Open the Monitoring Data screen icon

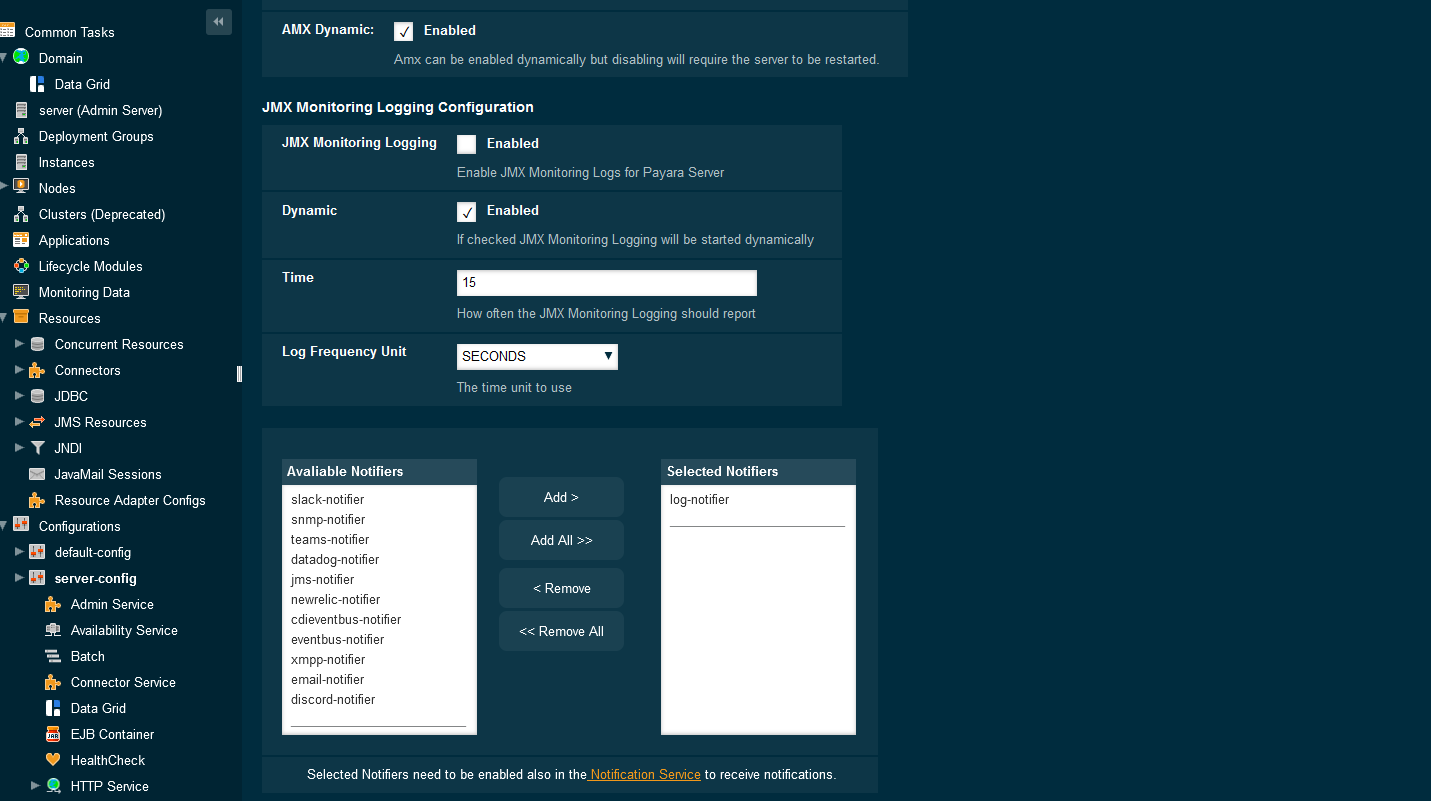pyautogui.click(x=20, y=292)
